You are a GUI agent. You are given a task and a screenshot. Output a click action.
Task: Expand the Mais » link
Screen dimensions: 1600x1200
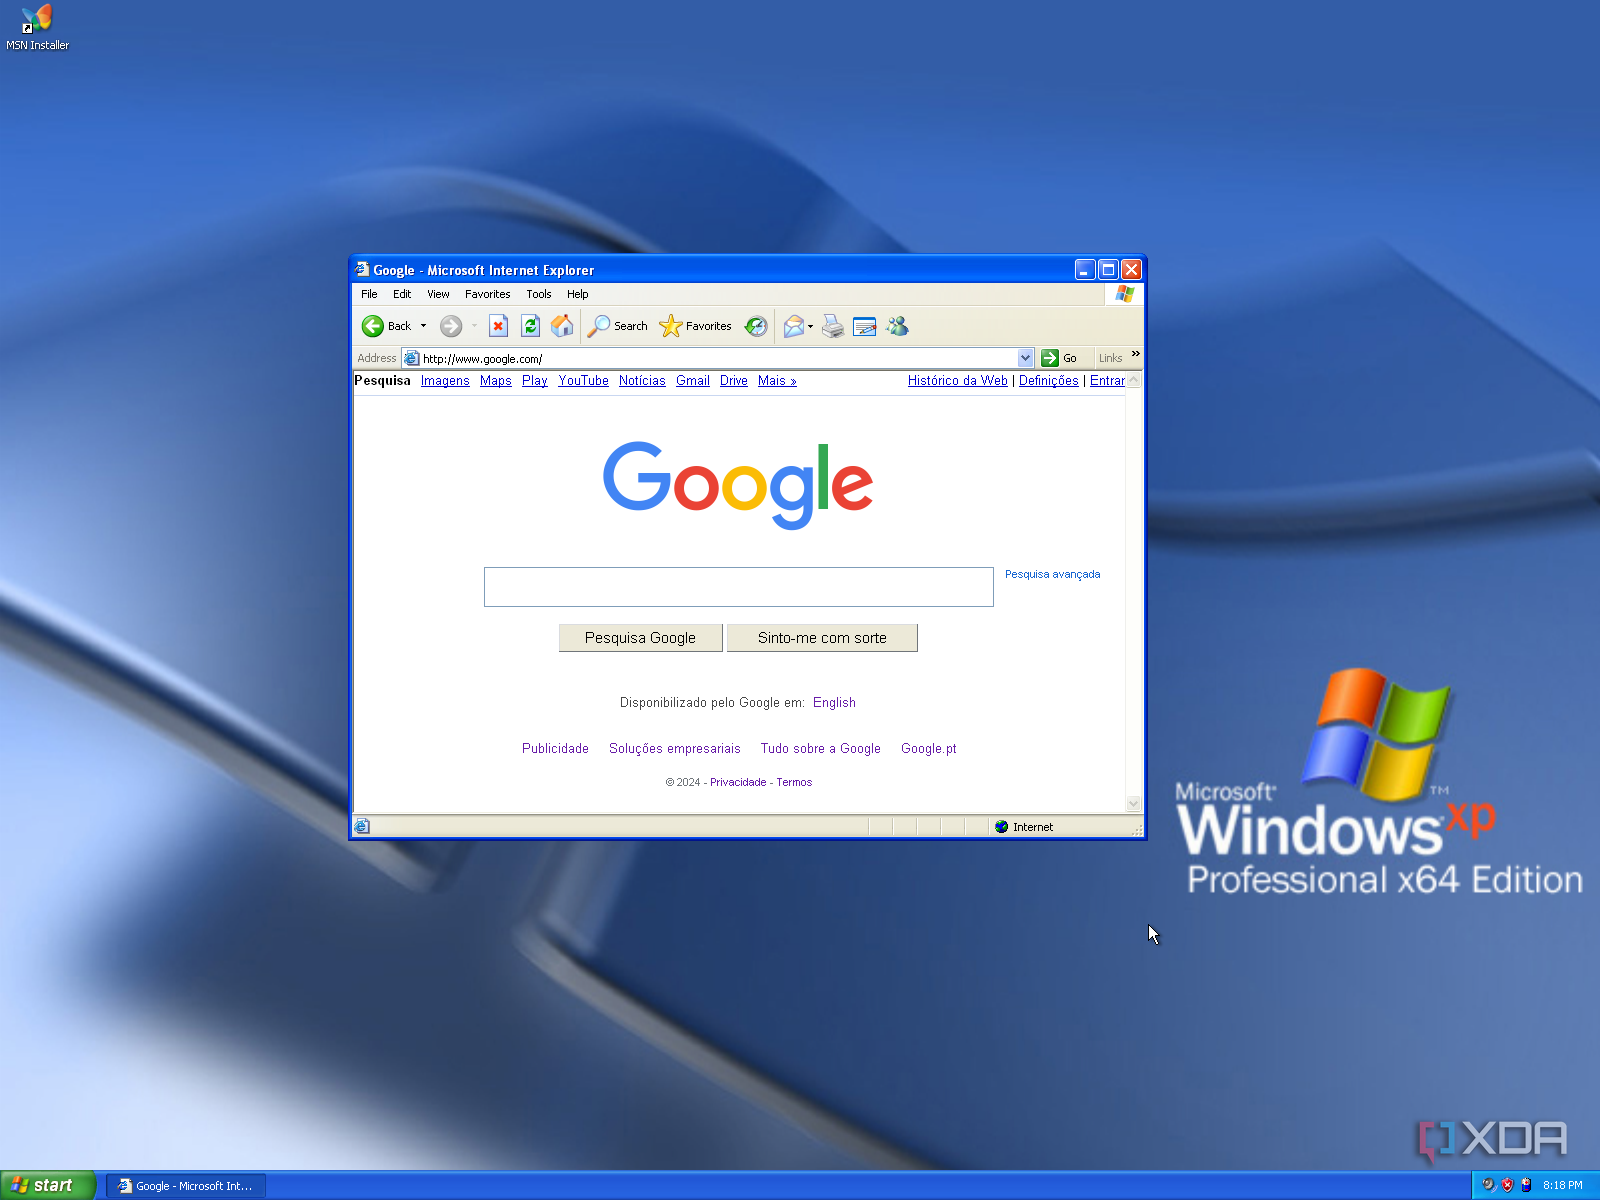(x=777, y=381)
